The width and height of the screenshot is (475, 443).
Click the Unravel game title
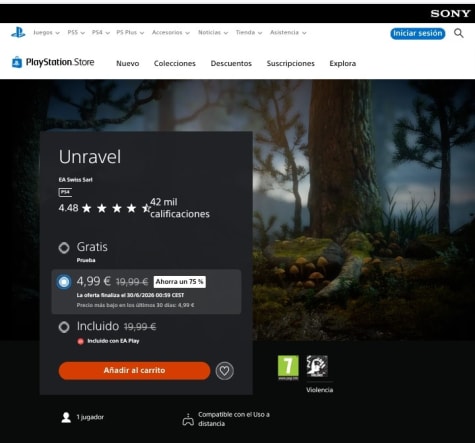point(90,157)
